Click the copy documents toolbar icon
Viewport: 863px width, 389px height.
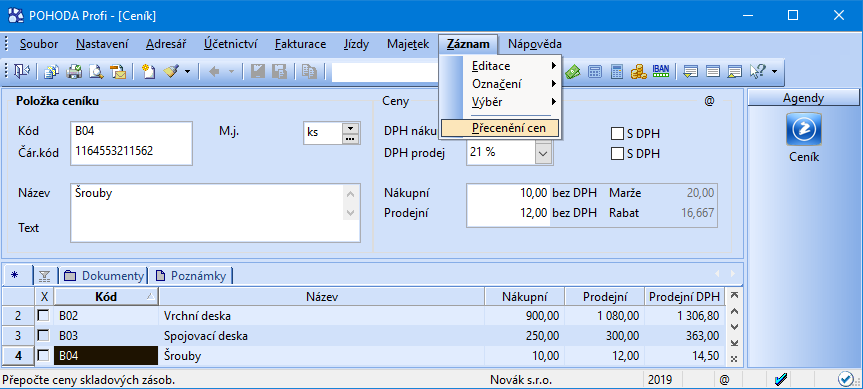[x=51, y=72]
